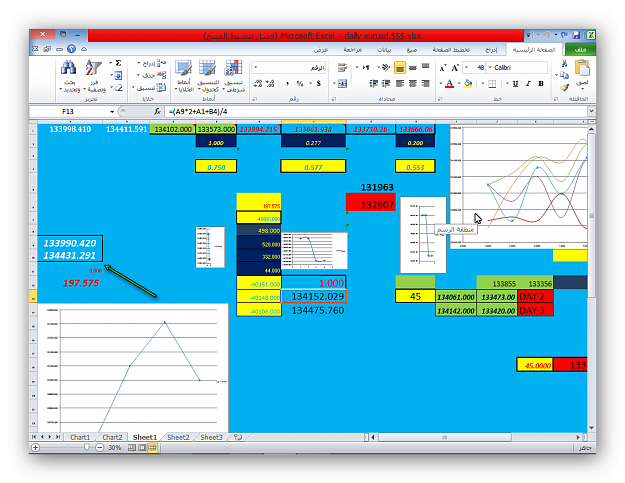Click the AutoSum sigma icon

point(118,63)
